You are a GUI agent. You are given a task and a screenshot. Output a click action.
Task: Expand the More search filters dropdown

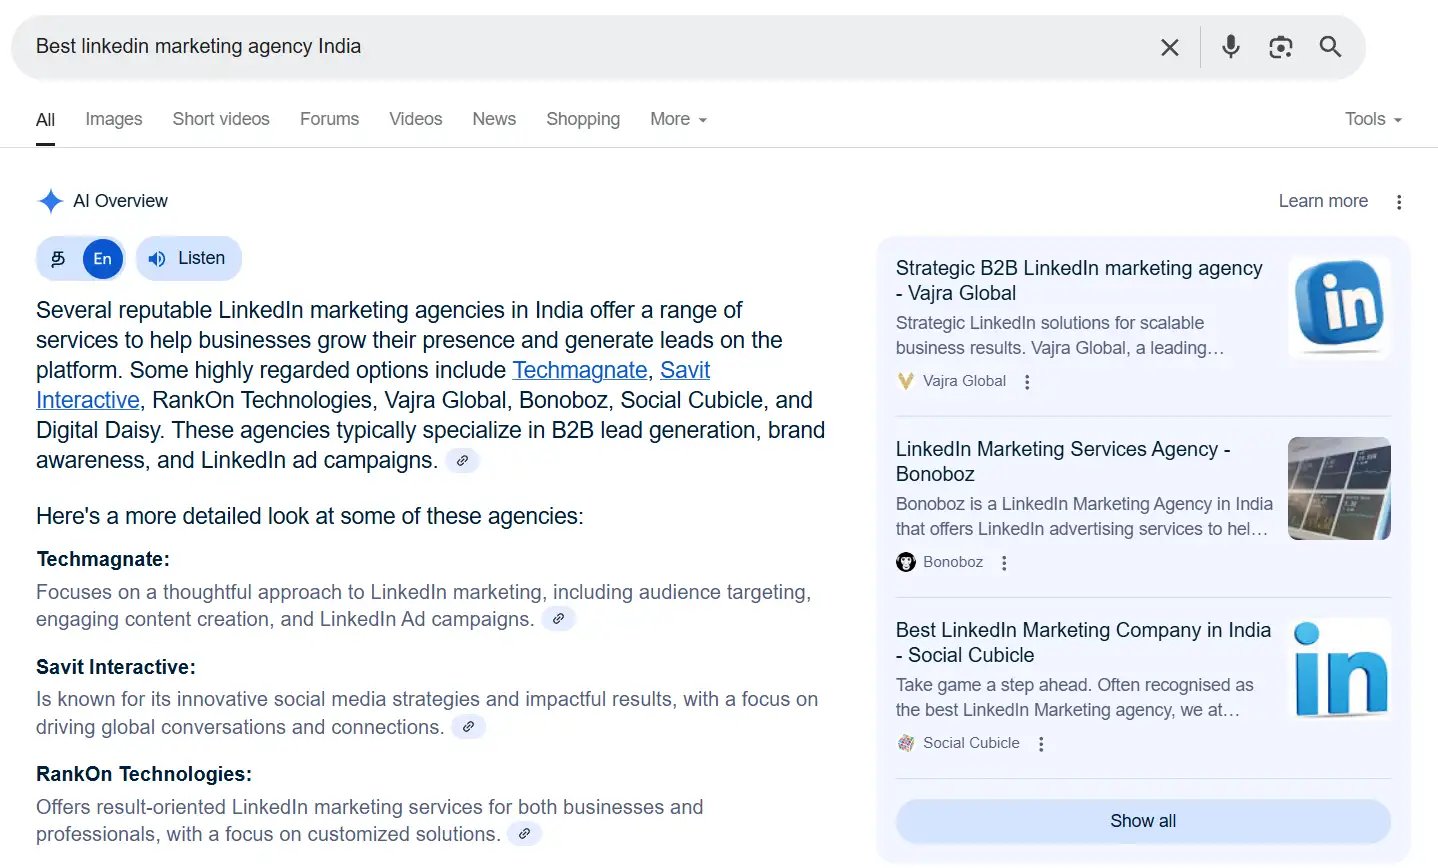(678, 119)
